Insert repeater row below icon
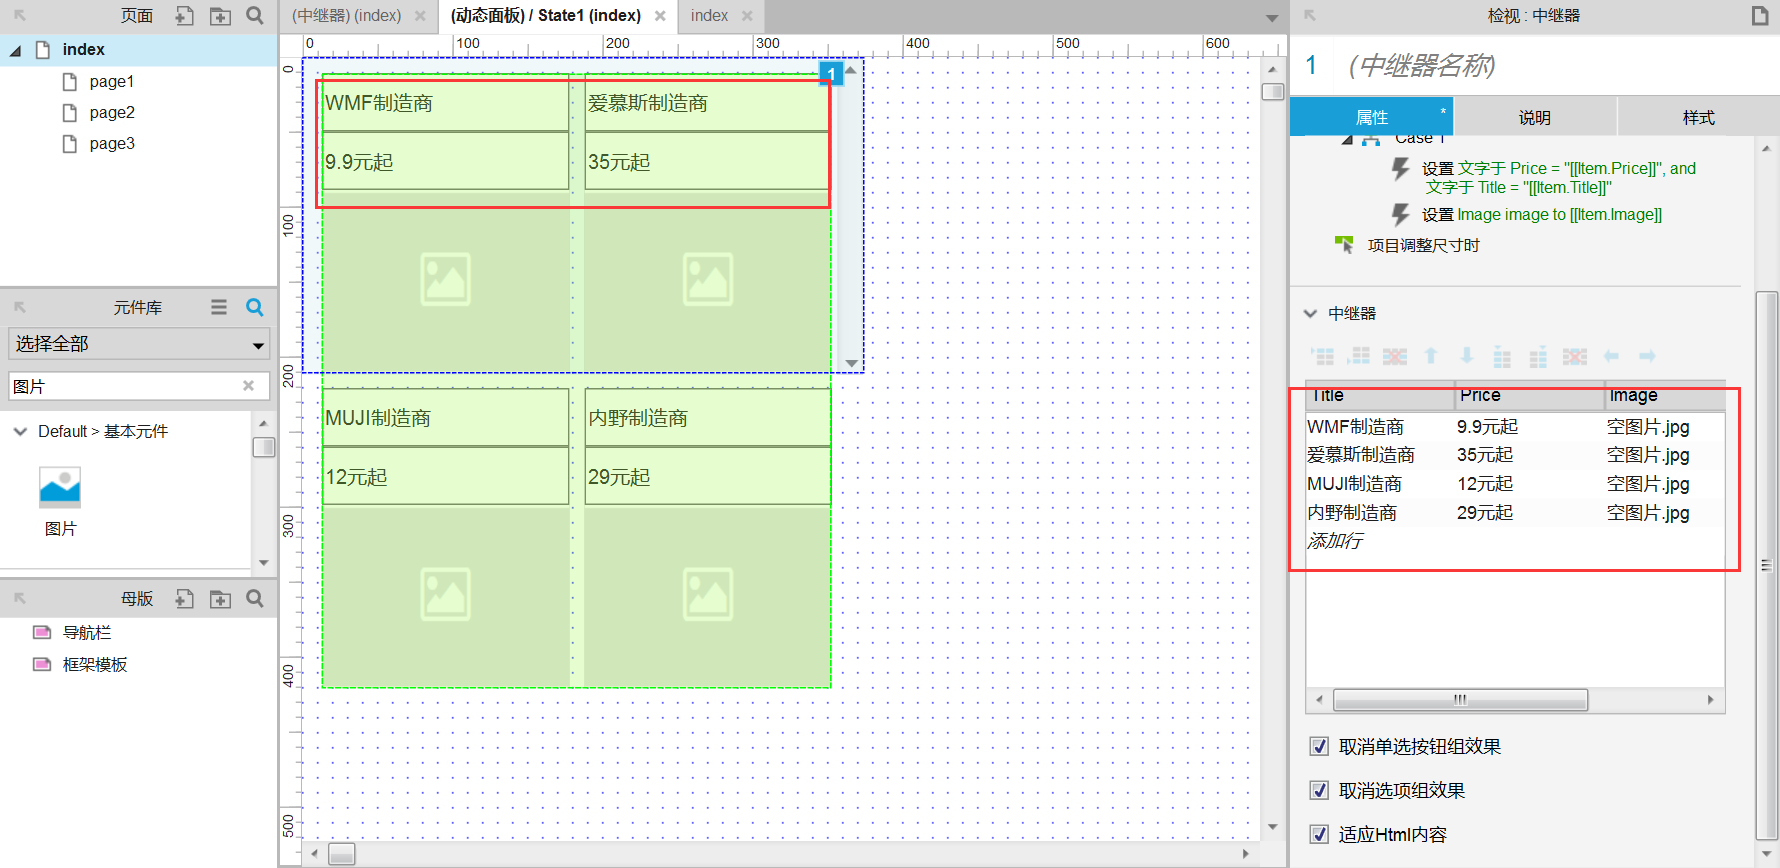This screenshot has width=1780, height=868. pyautogui.click(x=1359, y=356)
